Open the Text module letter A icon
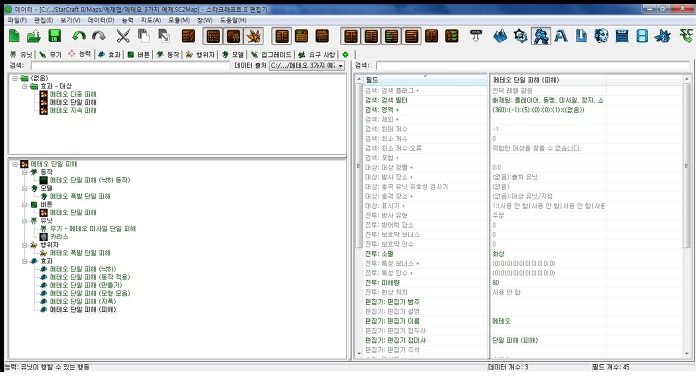 coord(561,36)
